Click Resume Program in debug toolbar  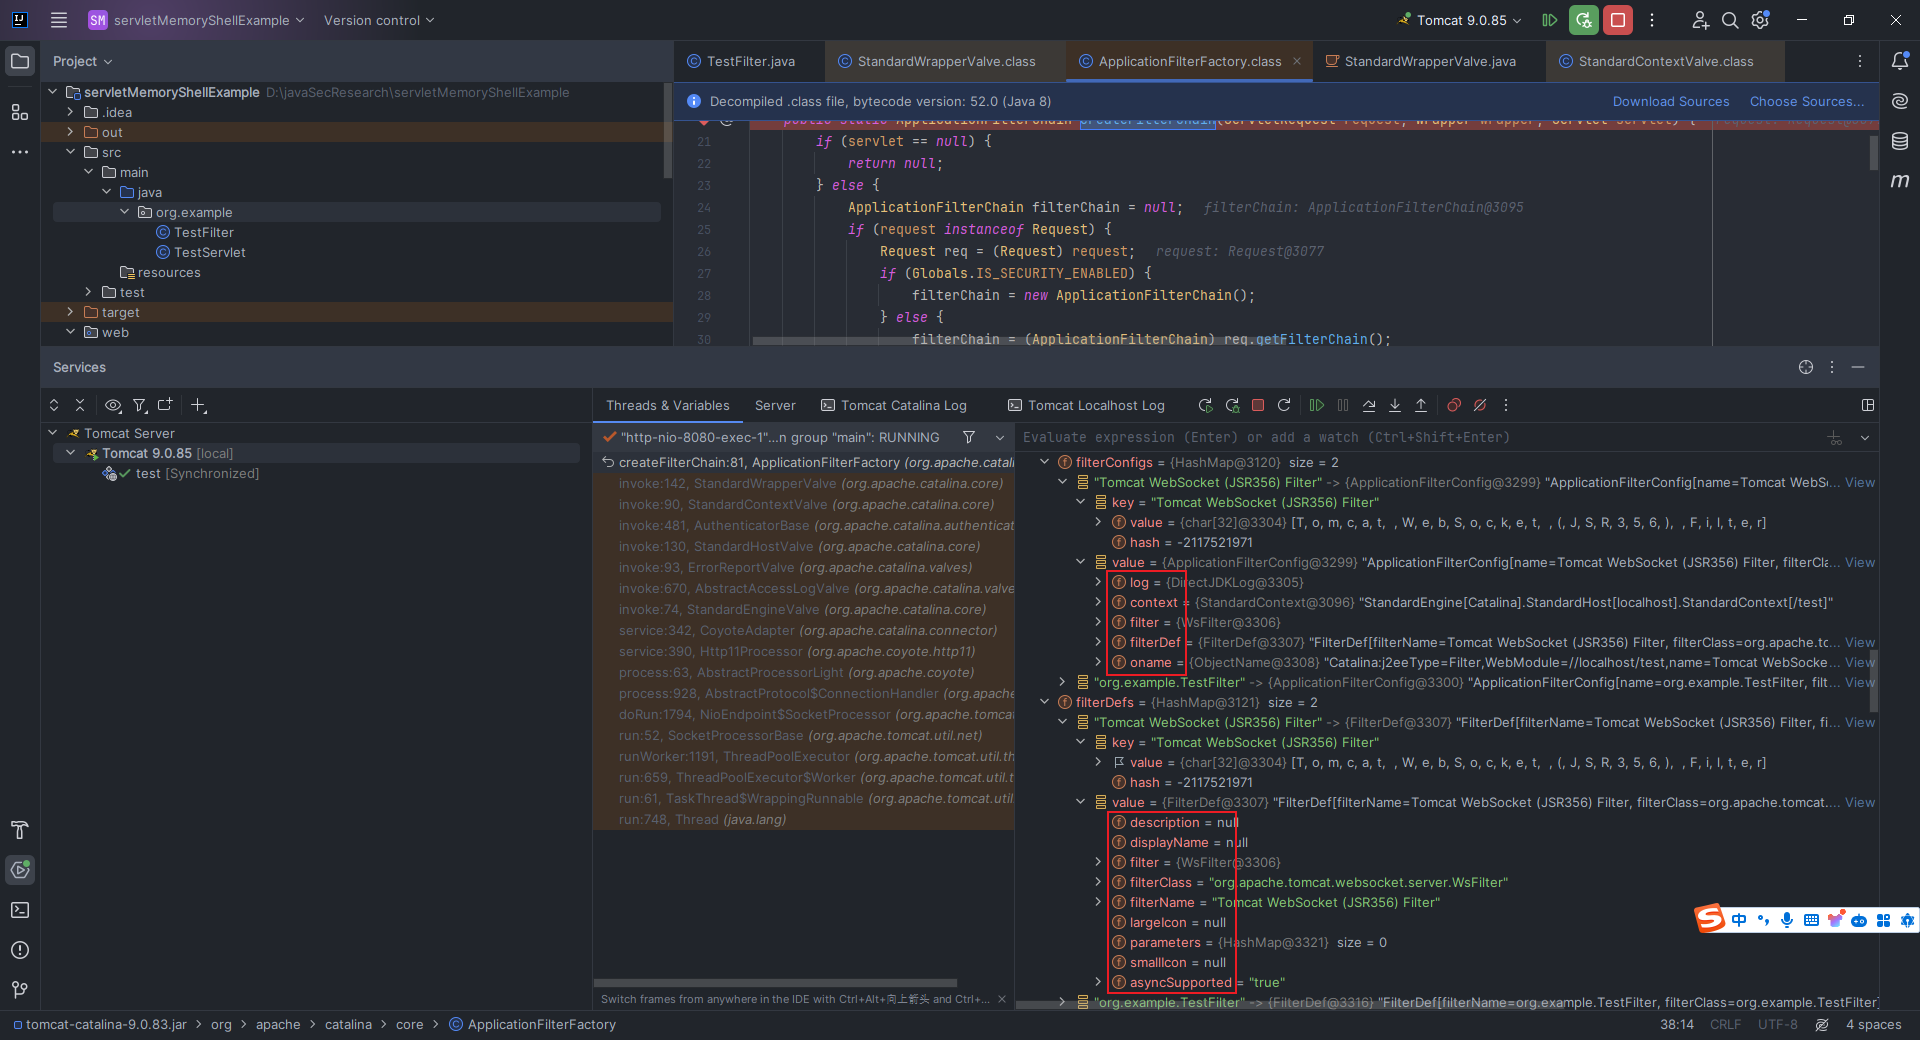click(x=1317, y=405)
